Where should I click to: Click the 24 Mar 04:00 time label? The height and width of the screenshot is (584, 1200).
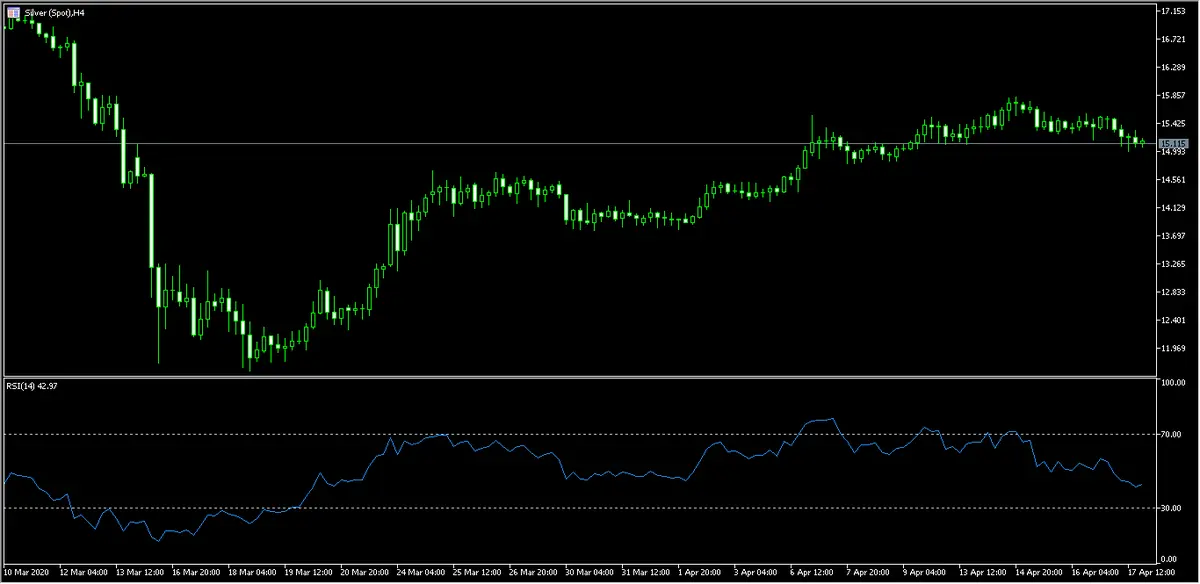(x=420, y=574)
